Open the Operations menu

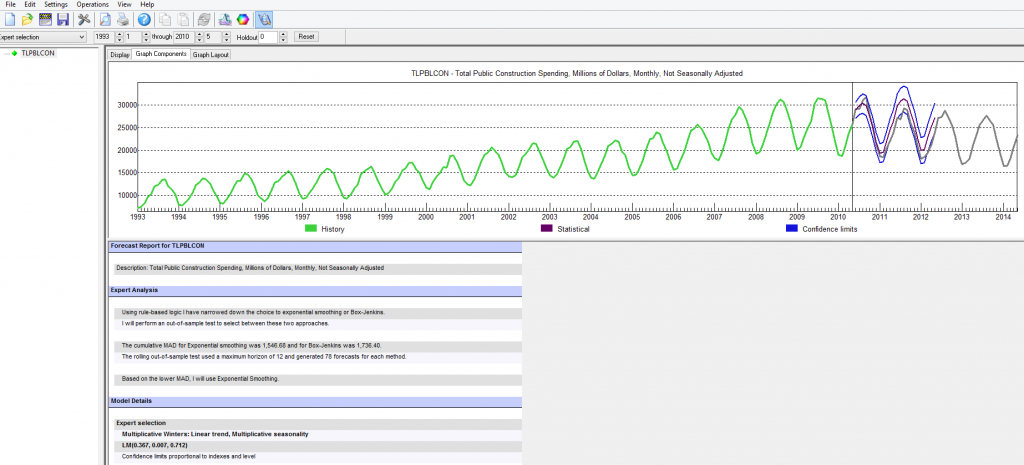click(x=92, y=5)
